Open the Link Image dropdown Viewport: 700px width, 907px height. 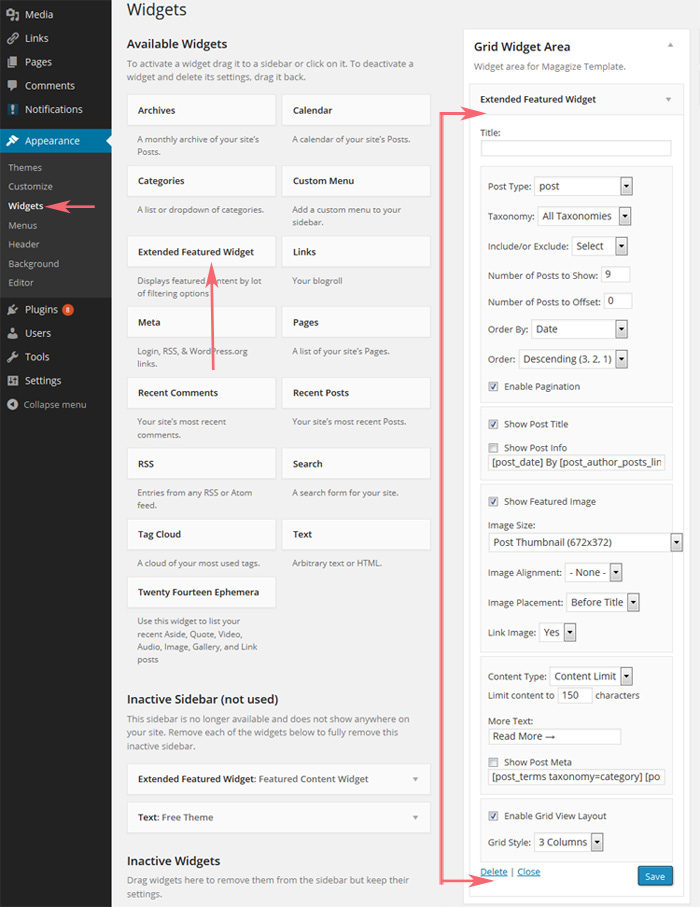558,632
